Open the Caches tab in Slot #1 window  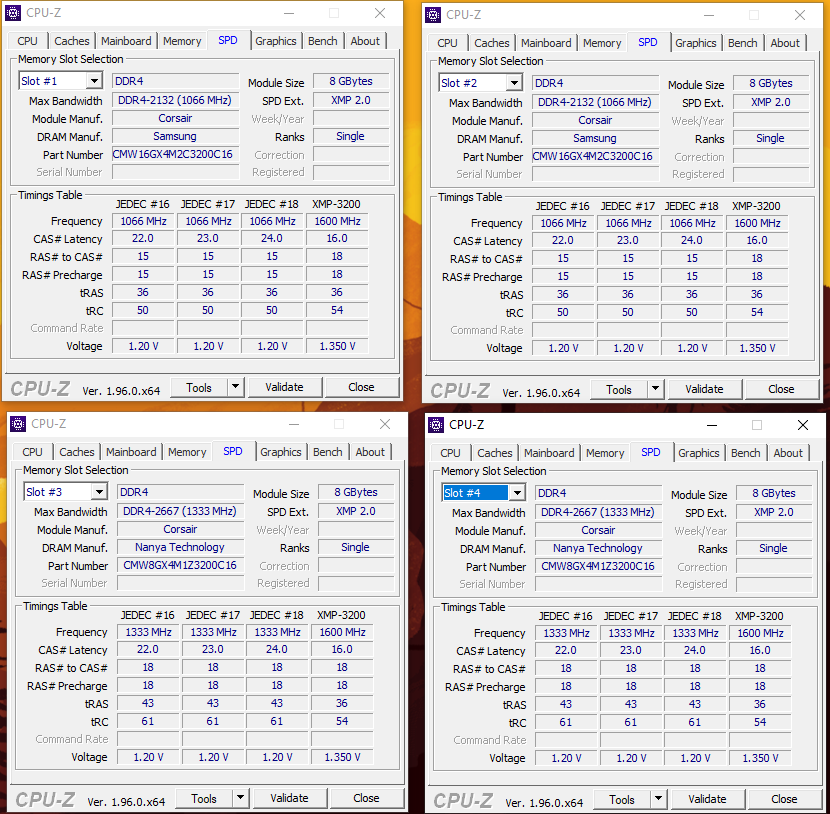(x=72, y=41)
